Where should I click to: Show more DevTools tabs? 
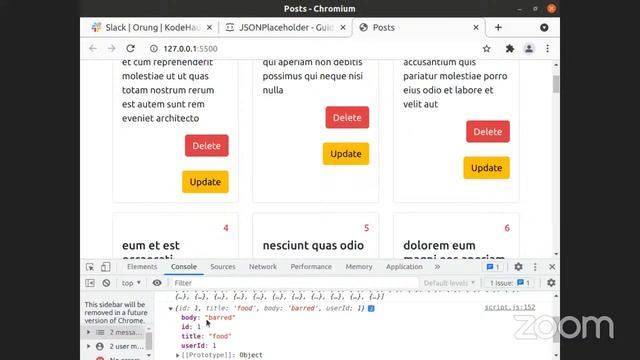tap(437, 267)
